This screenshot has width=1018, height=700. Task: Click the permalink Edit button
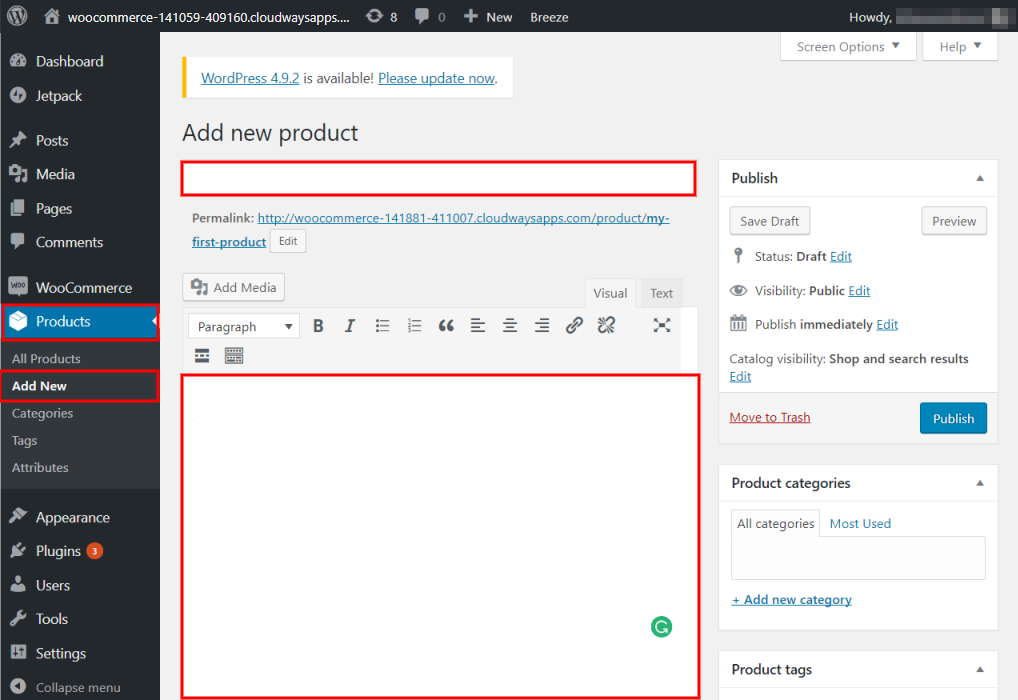click(x=288, y=241)
